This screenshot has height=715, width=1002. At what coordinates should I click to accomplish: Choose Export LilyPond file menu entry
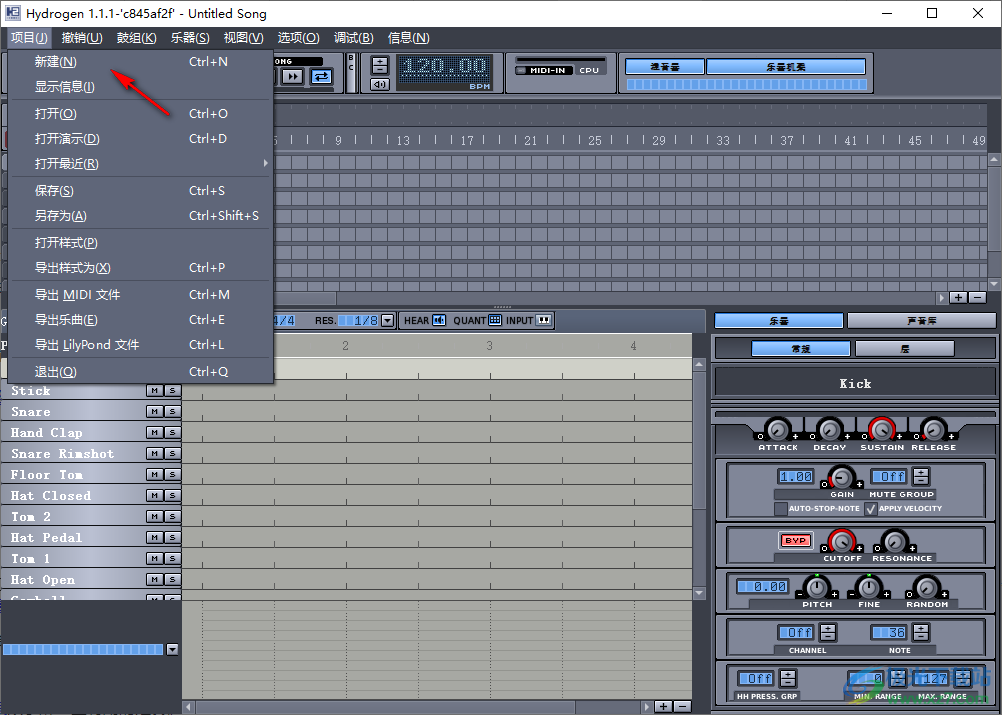point(141,344)
